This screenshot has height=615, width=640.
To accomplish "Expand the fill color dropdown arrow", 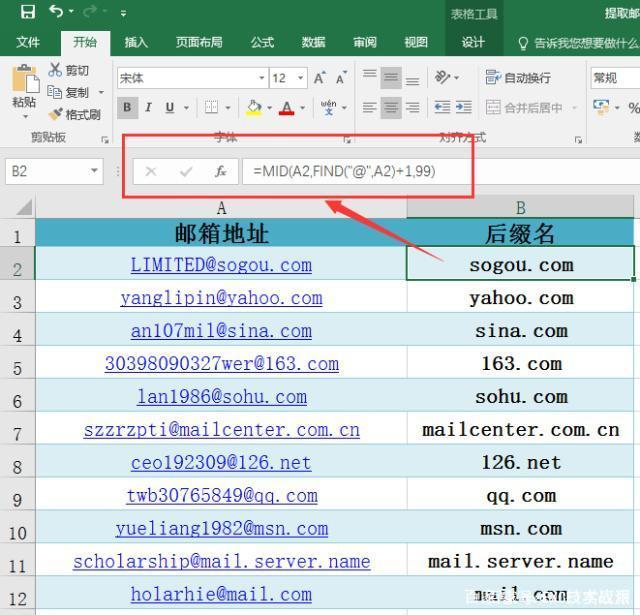I will click(269, 108).
